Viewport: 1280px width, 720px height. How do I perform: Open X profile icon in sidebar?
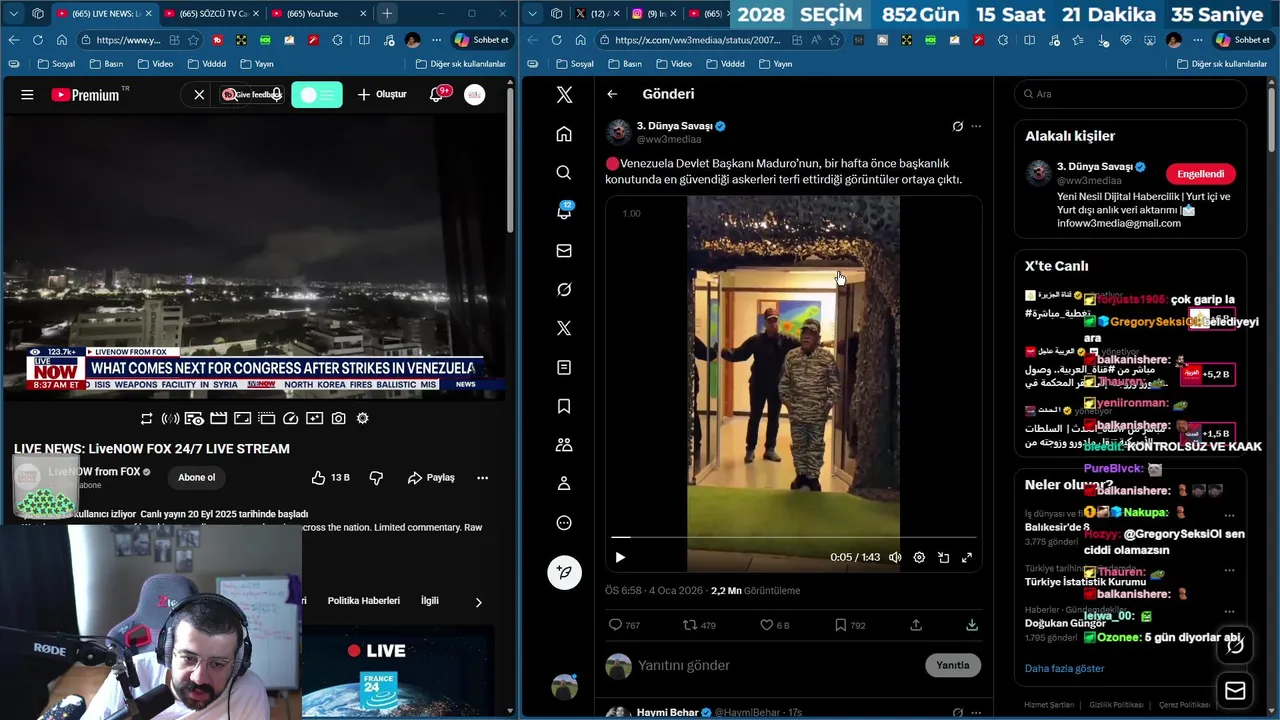click(564, 484)
